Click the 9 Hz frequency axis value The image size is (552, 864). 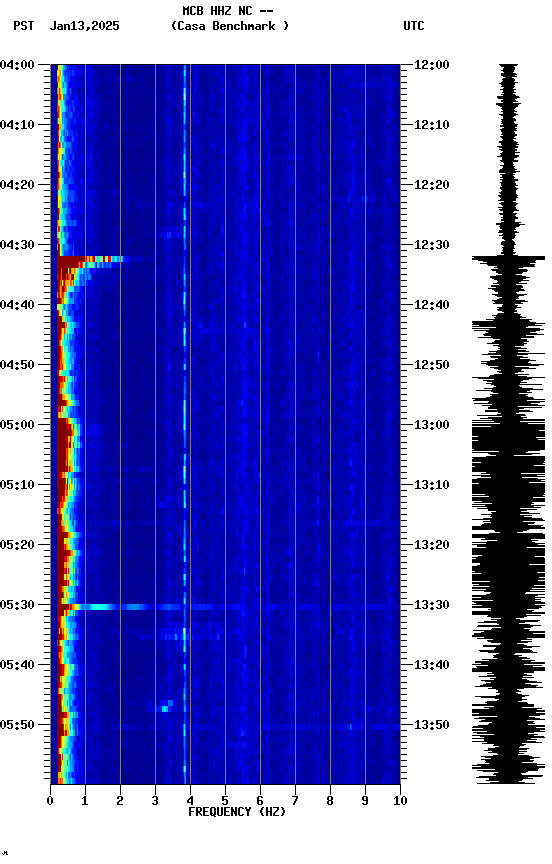point(365,801)
